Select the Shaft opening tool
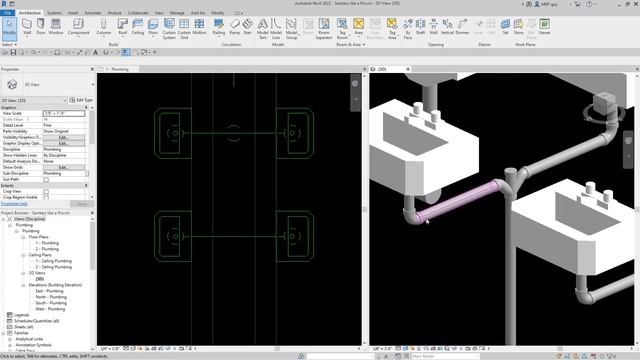This screenshot has height=360, width=640. point(420,27)
